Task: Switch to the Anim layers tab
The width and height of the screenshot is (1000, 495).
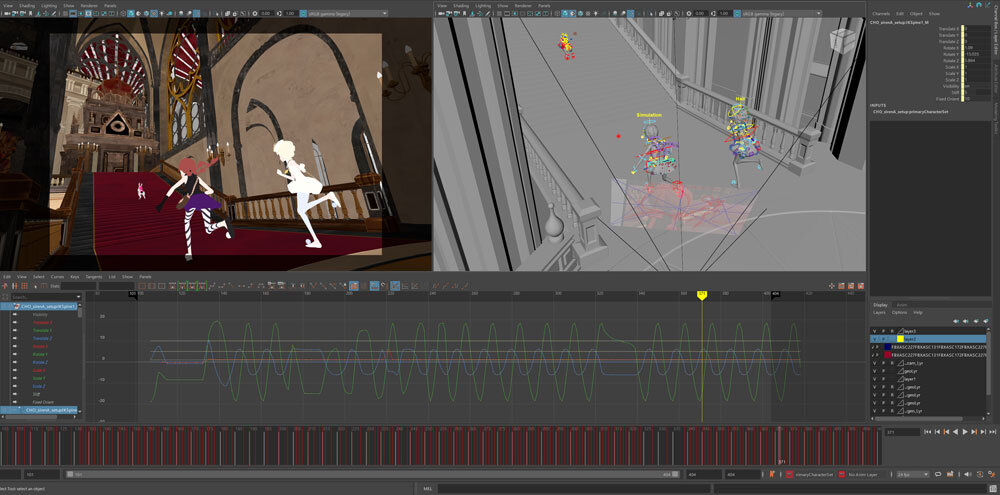Action: [902, 304]
